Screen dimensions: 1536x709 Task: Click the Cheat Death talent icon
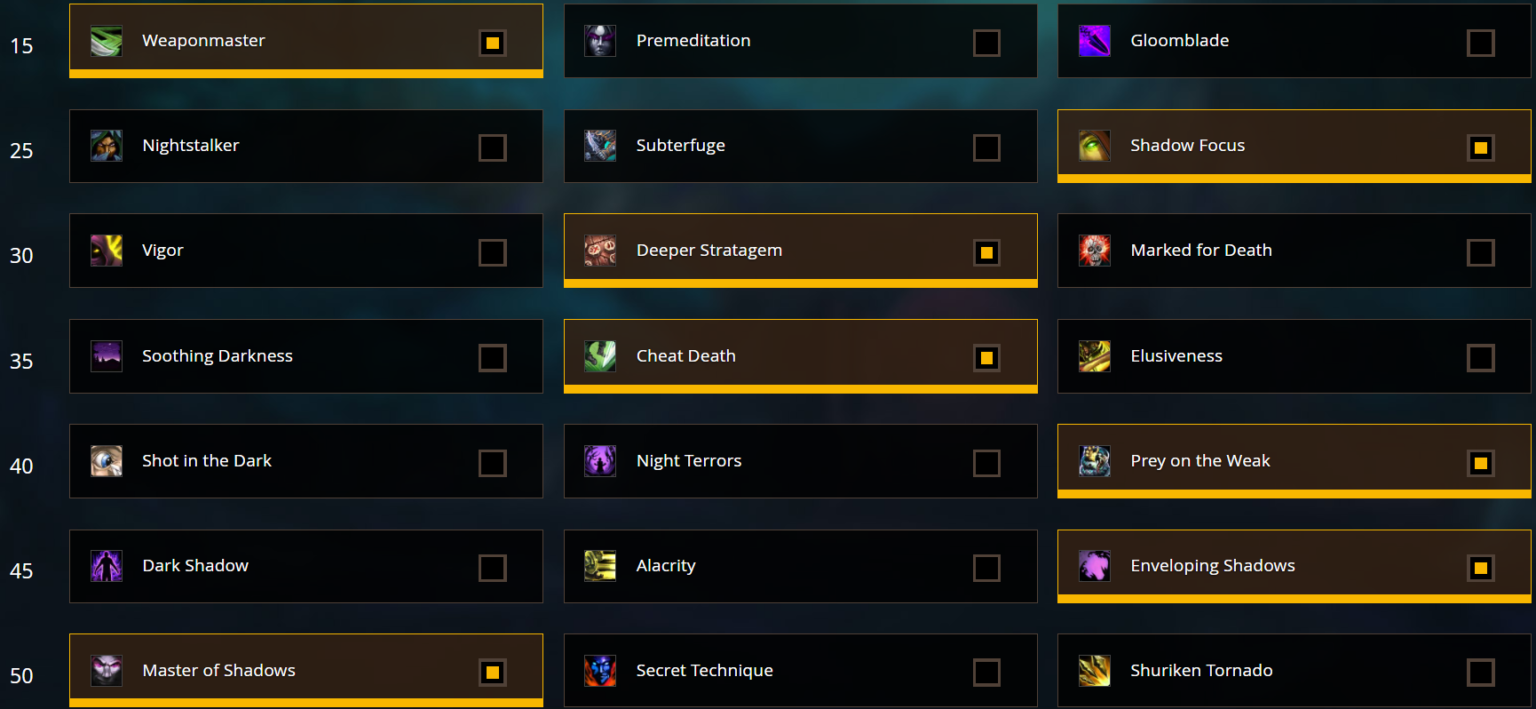(x=600, y=356)
